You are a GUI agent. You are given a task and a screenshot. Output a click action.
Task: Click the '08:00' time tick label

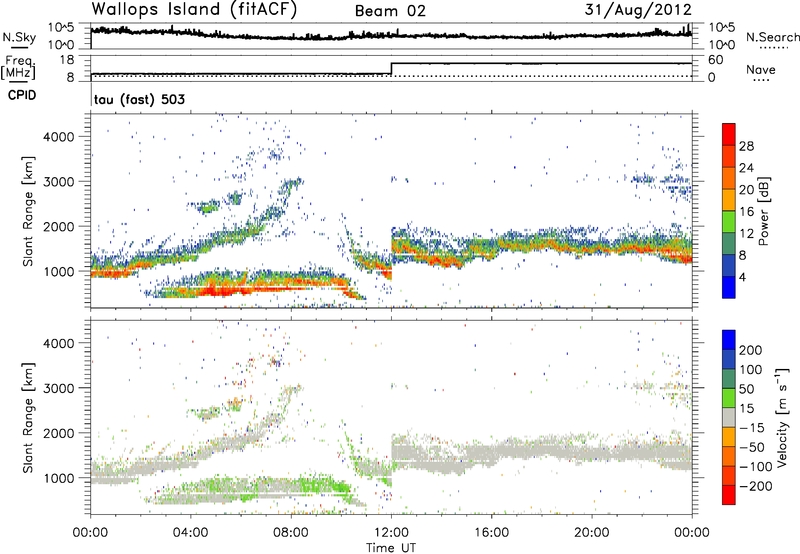tap(291, 533)
